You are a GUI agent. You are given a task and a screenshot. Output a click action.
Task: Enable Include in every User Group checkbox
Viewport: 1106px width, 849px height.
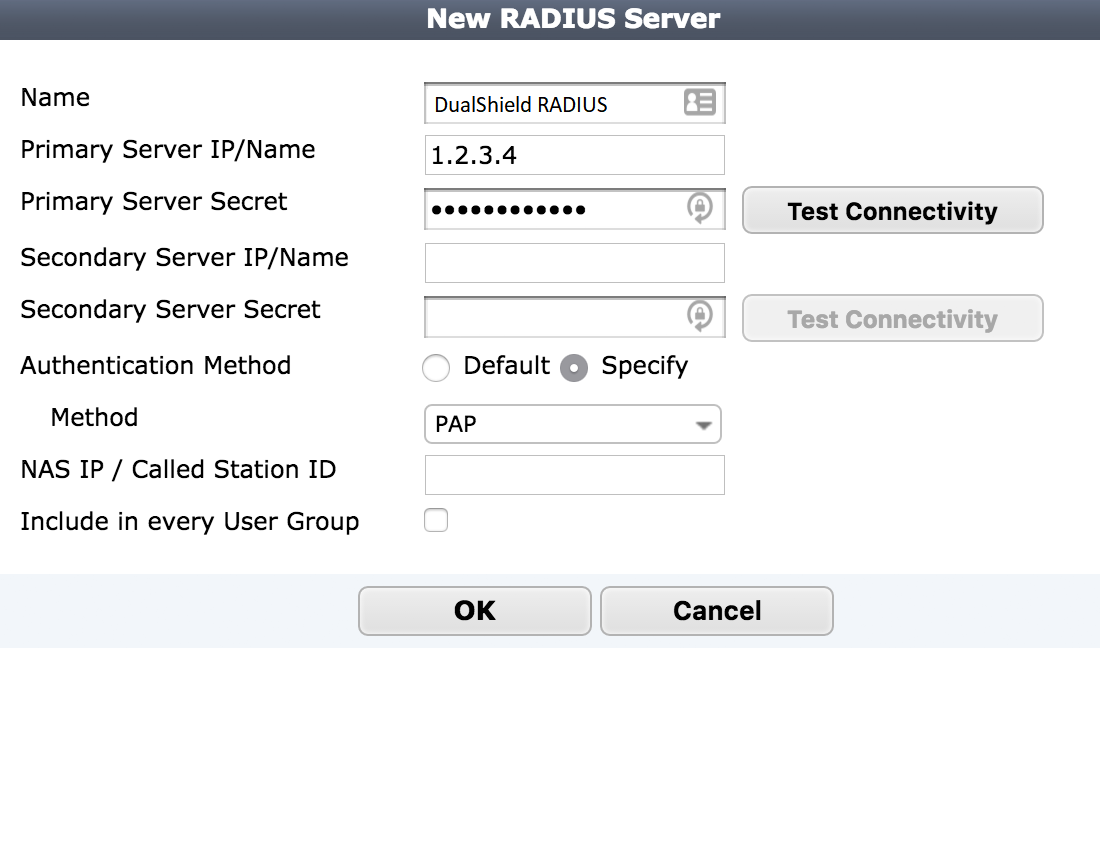pos(436,521)
